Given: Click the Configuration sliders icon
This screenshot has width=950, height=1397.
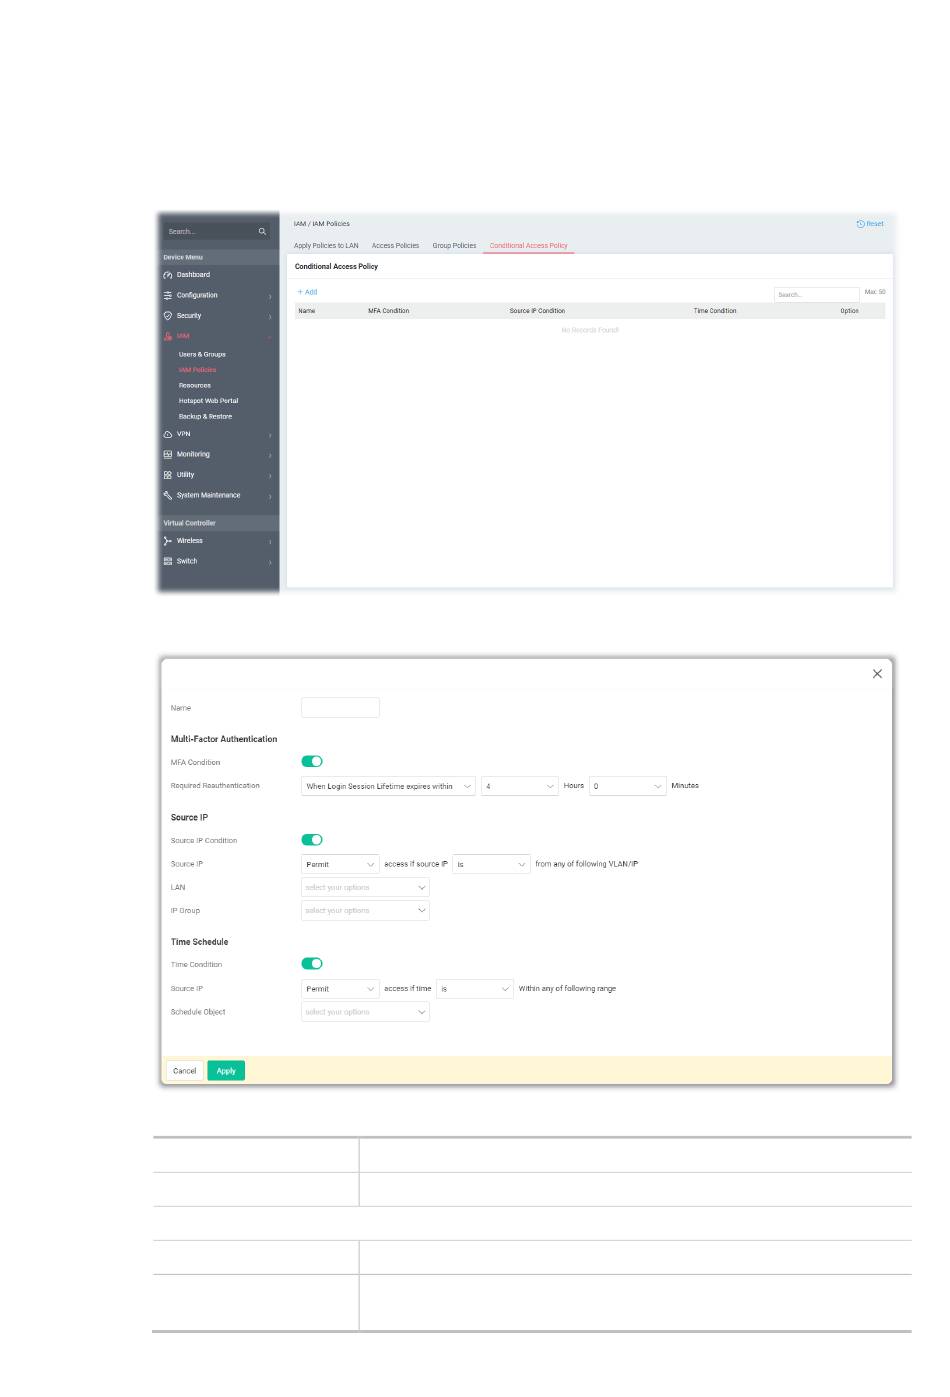Looking at the screenshot, I should [x=168, y=295].
